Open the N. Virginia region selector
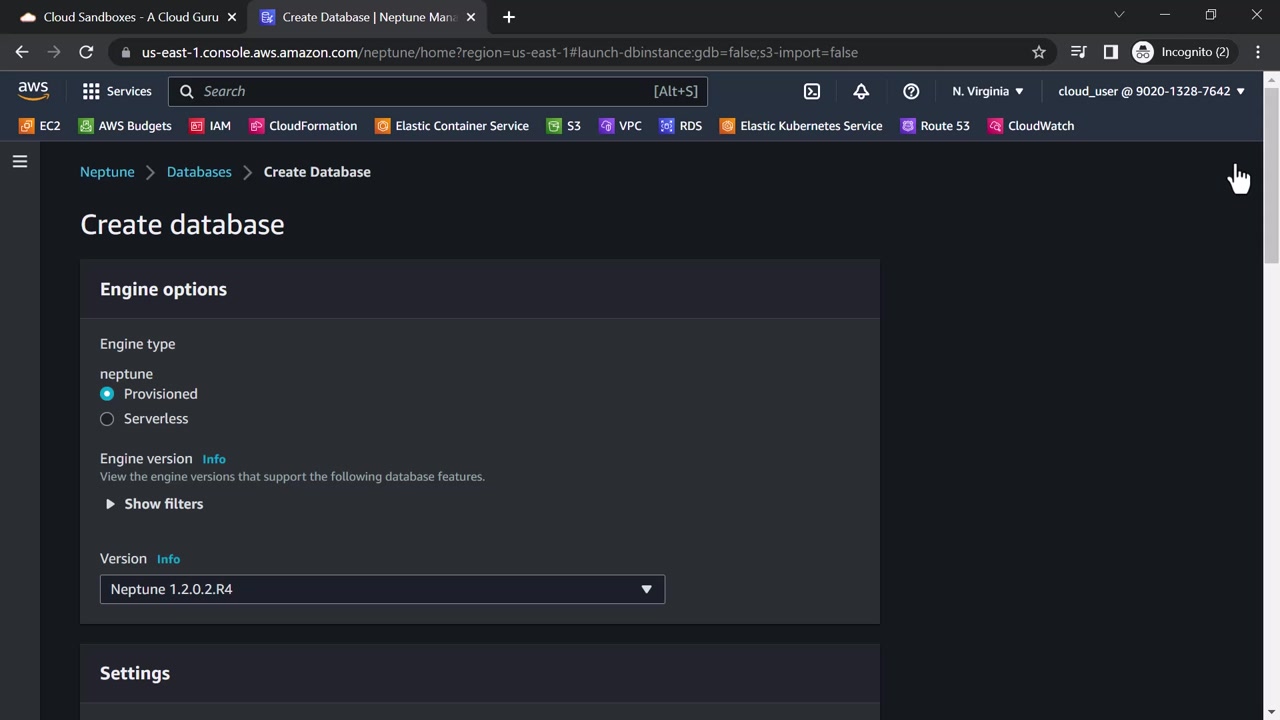 pos(988,91)
